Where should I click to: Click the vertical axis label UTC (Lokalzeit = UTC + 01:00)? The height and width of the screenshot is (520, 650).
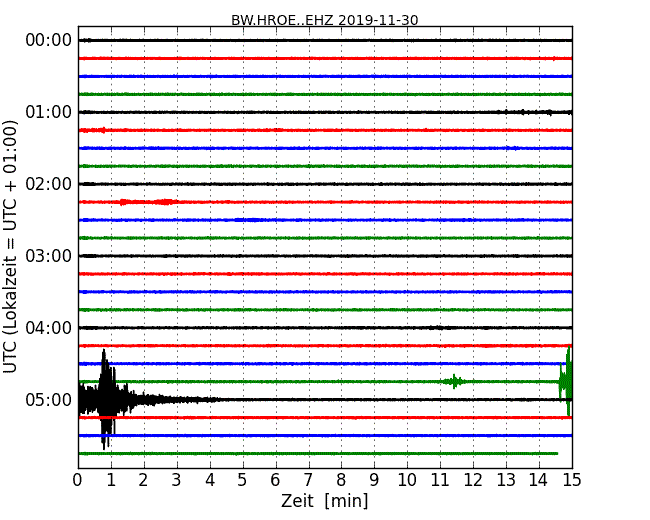point(10,247)
